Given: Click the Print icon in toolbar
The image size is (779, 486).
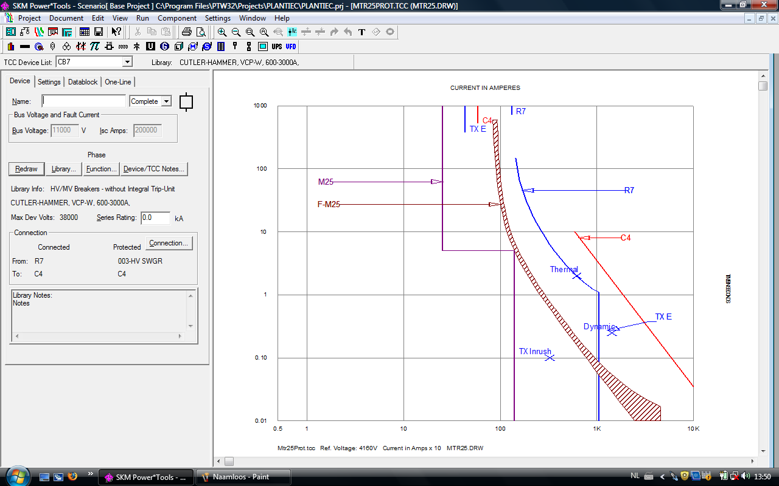Looking at the screenshot, I should pyautogui.click(x=186, y=32).
